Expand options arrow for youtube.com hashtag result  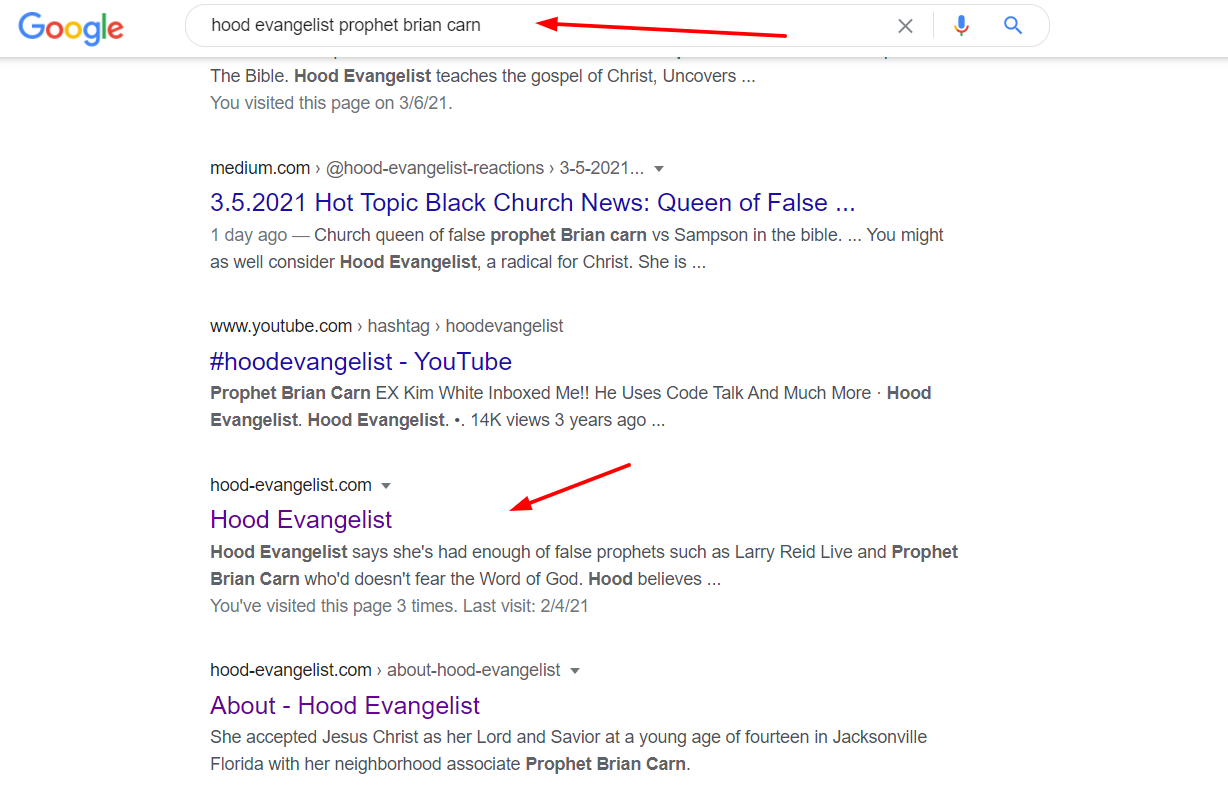pos(579,327)
